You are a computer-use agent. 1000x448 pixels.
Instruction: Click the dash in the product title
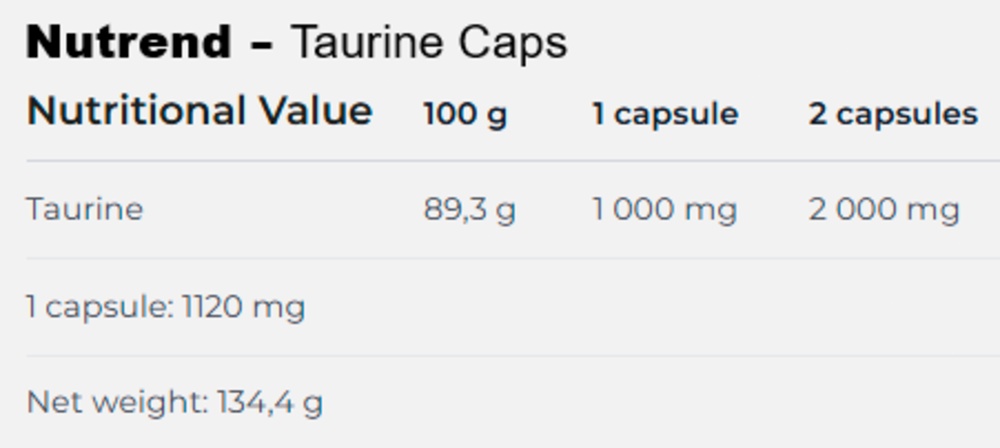coord(262,45)
